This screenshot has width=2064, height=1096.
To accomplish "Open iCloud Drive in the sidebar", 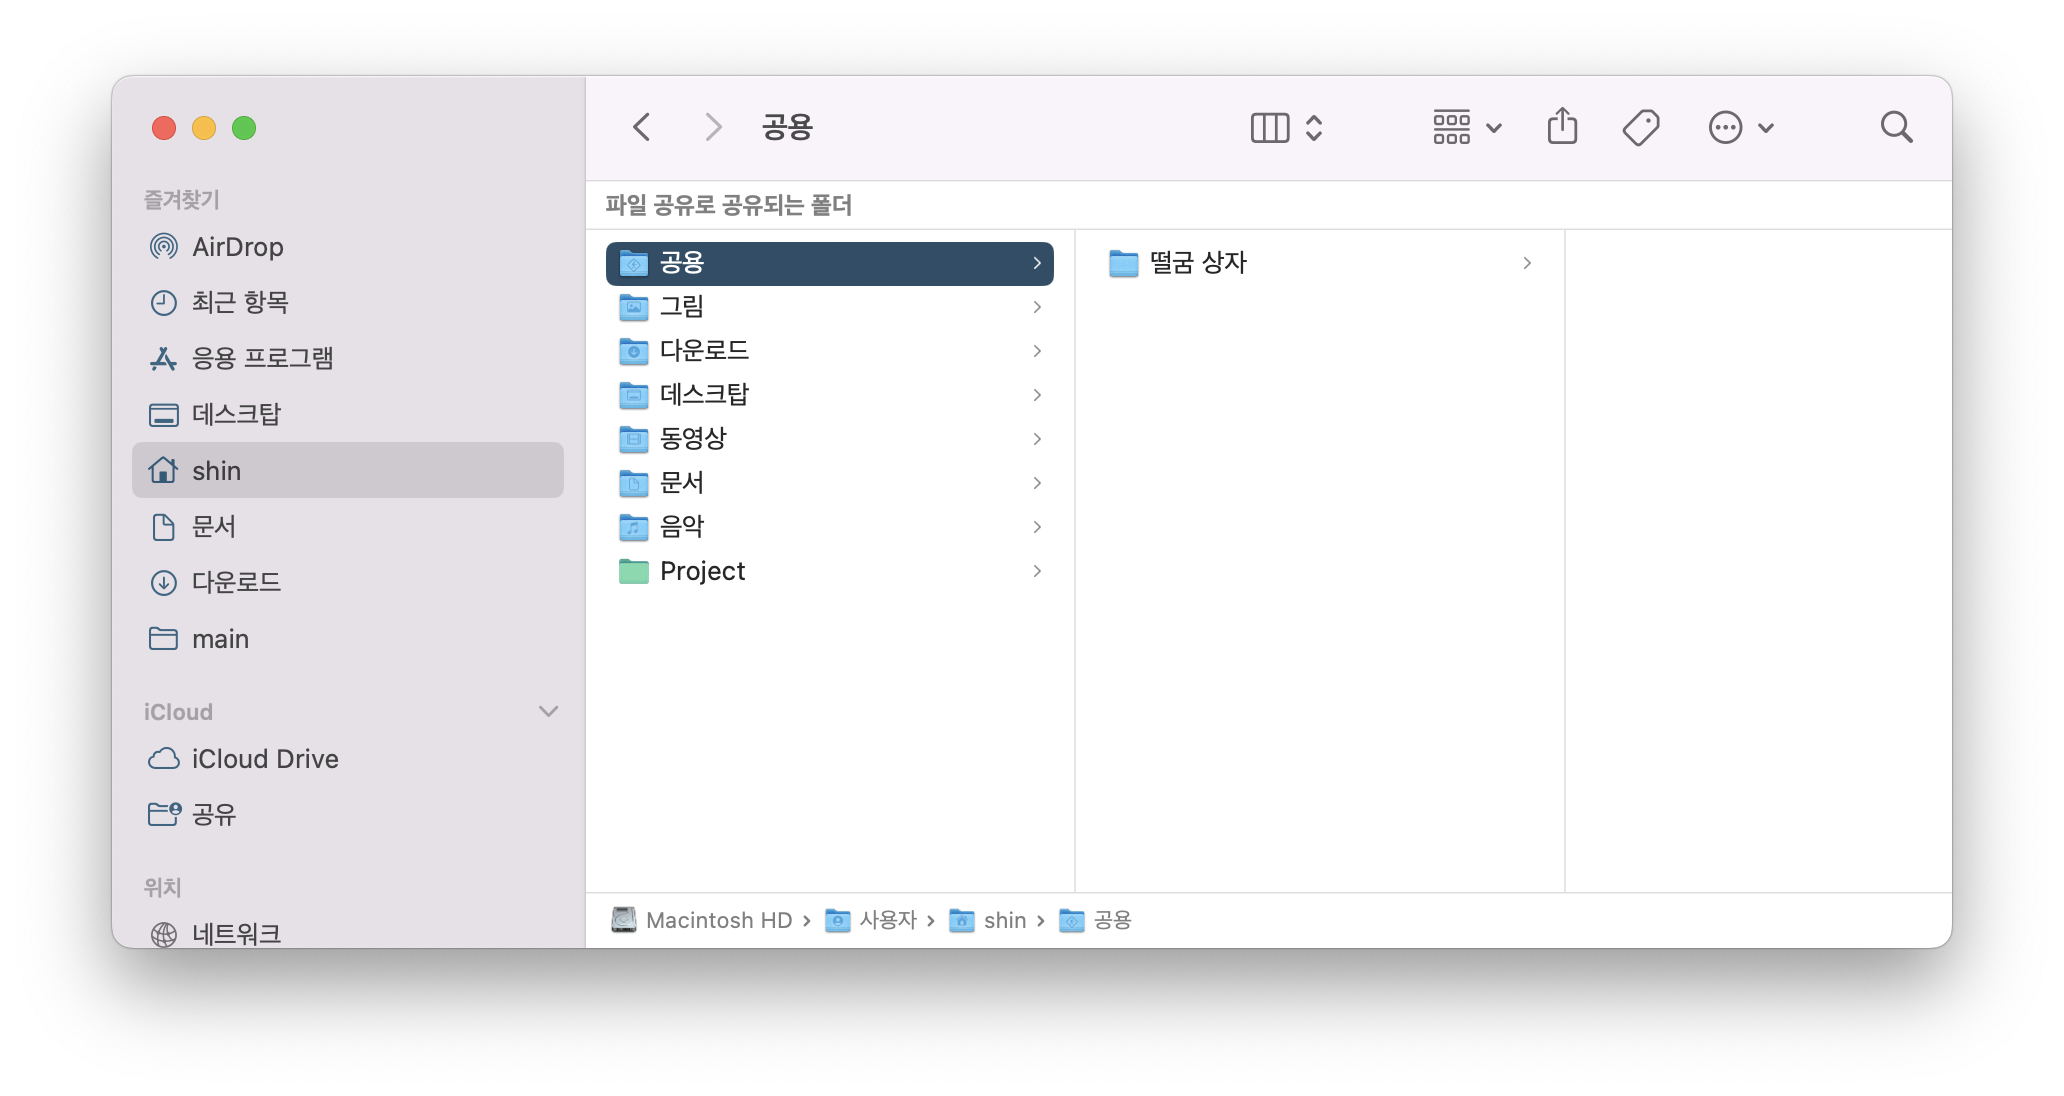I will pos(264,759).
